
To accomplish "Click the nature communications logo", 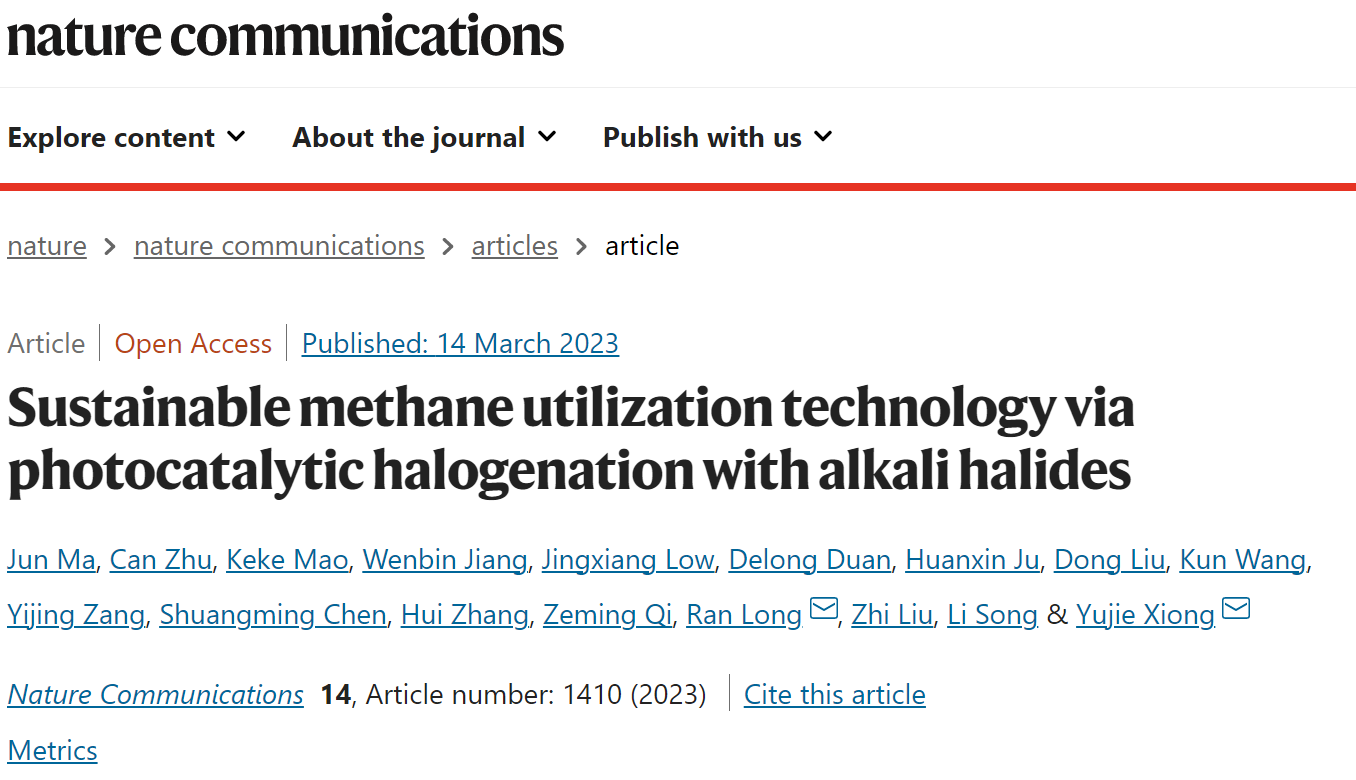I will click(x=285, y=35).
